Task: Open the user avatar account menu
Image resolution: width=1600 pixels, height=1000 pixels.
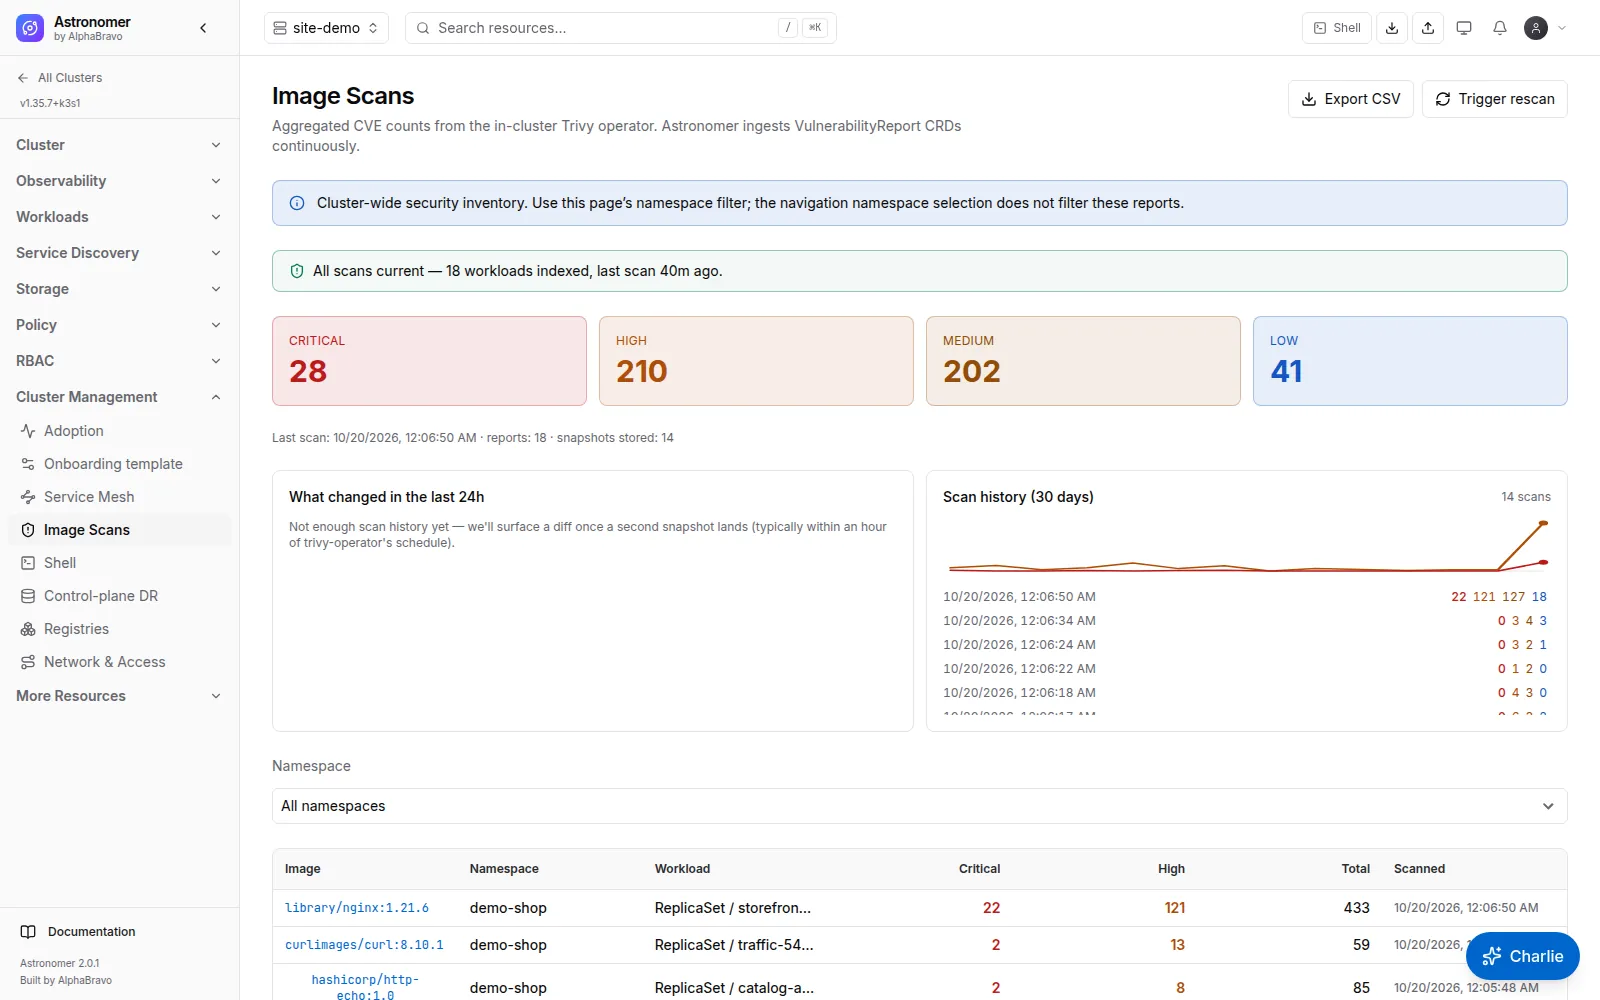Action: point(1545,28)
